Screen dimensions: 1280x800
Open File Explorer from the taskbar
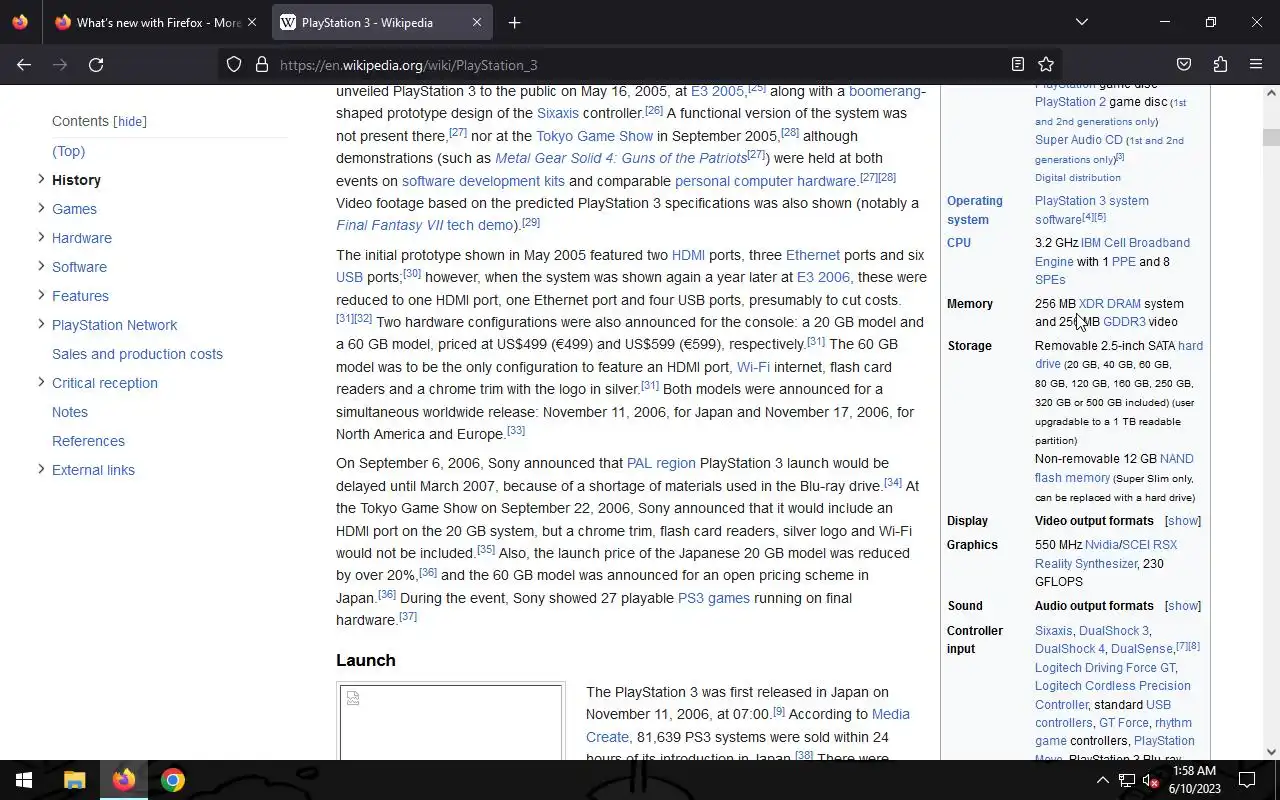pyautogui.click(x=74, y=780)
